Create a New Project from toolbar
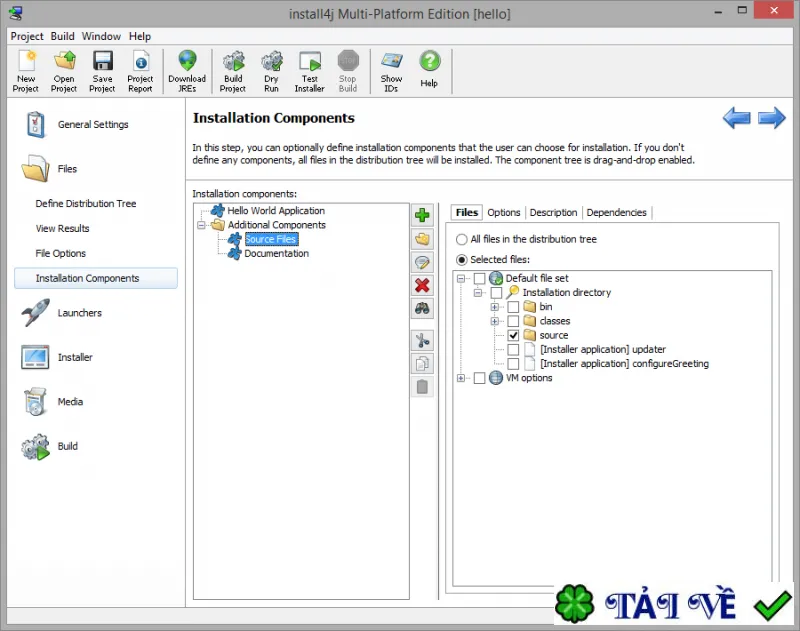800x631 pixels. (x=26, y=71)
